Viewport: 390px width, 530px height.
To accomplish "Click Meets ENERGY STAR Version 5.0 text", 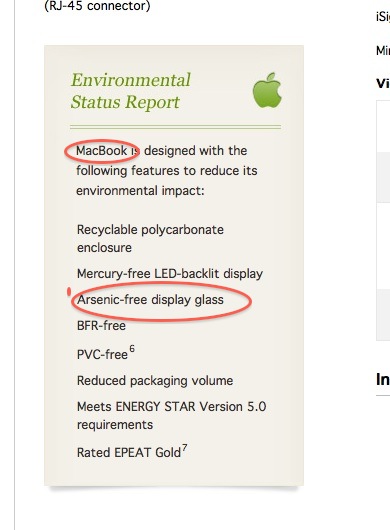I will pos(171,407).
